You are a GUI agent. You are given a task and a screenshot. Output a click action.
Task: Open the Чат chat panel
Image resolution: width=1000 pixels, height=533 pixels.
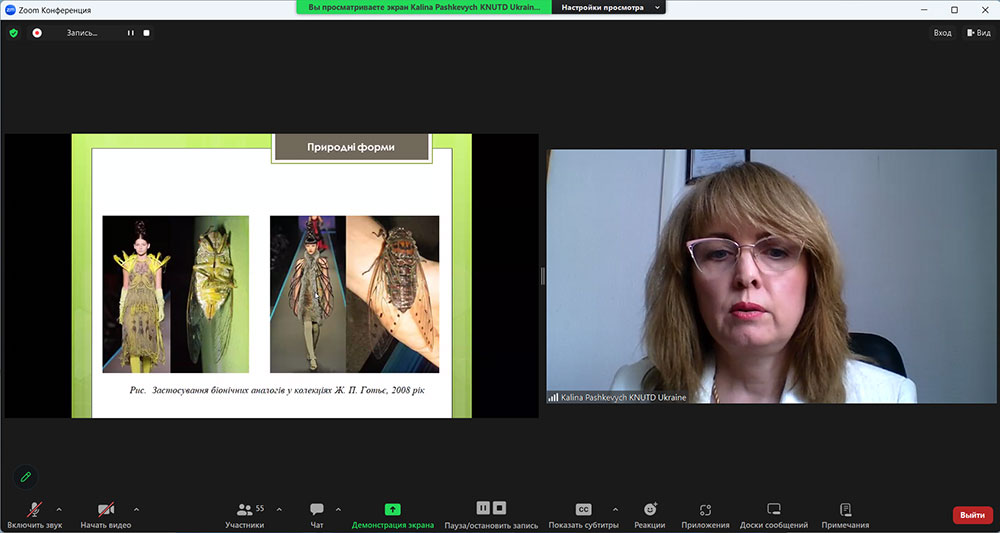[317, 516]
